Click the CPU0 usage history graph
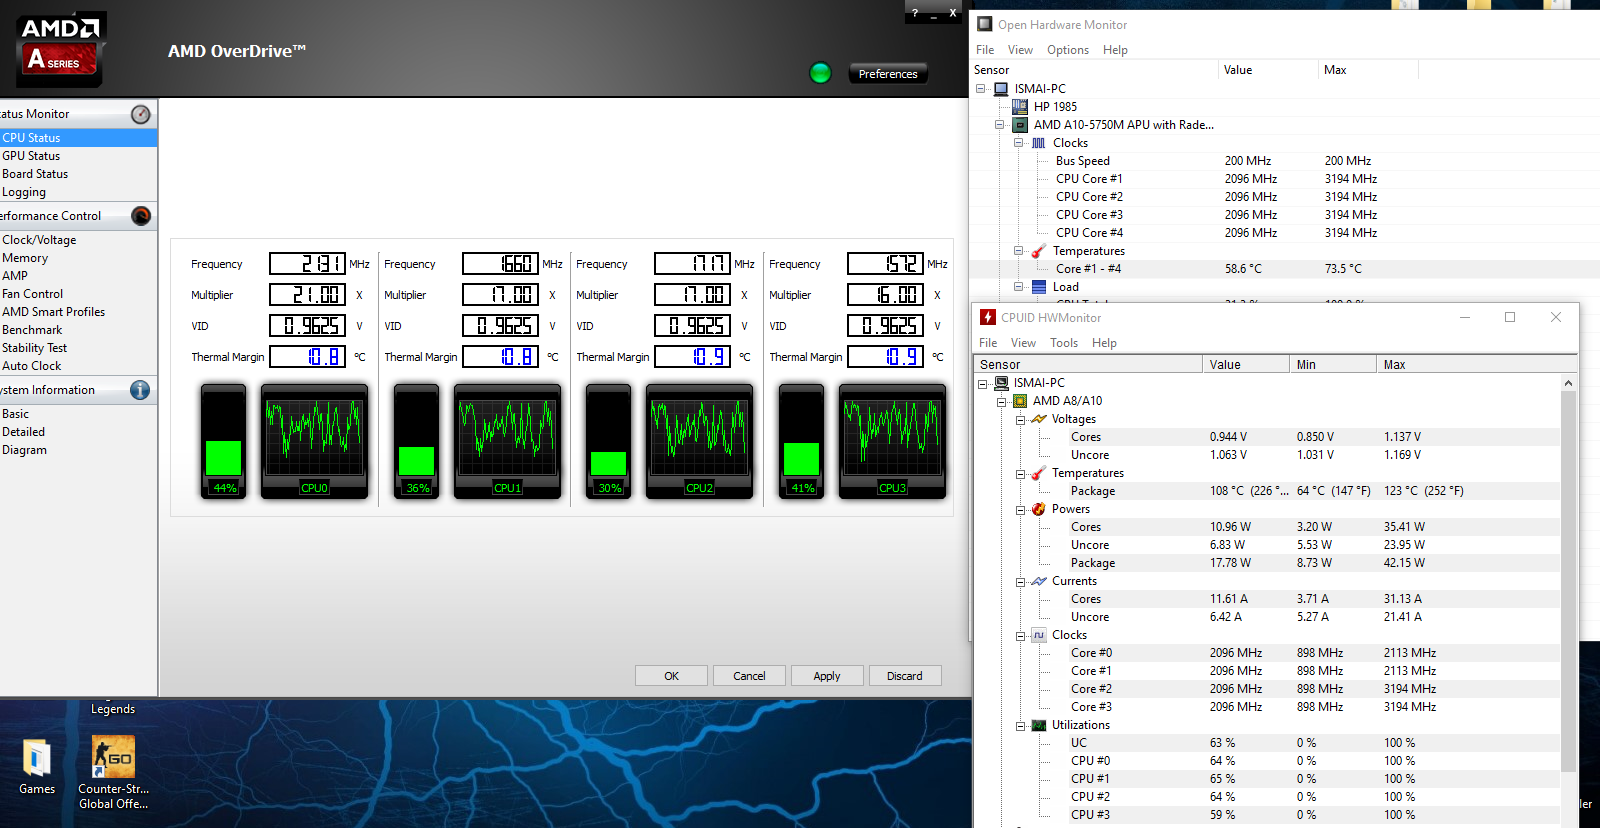This screenshot has height=828, width=1600. 314,441
